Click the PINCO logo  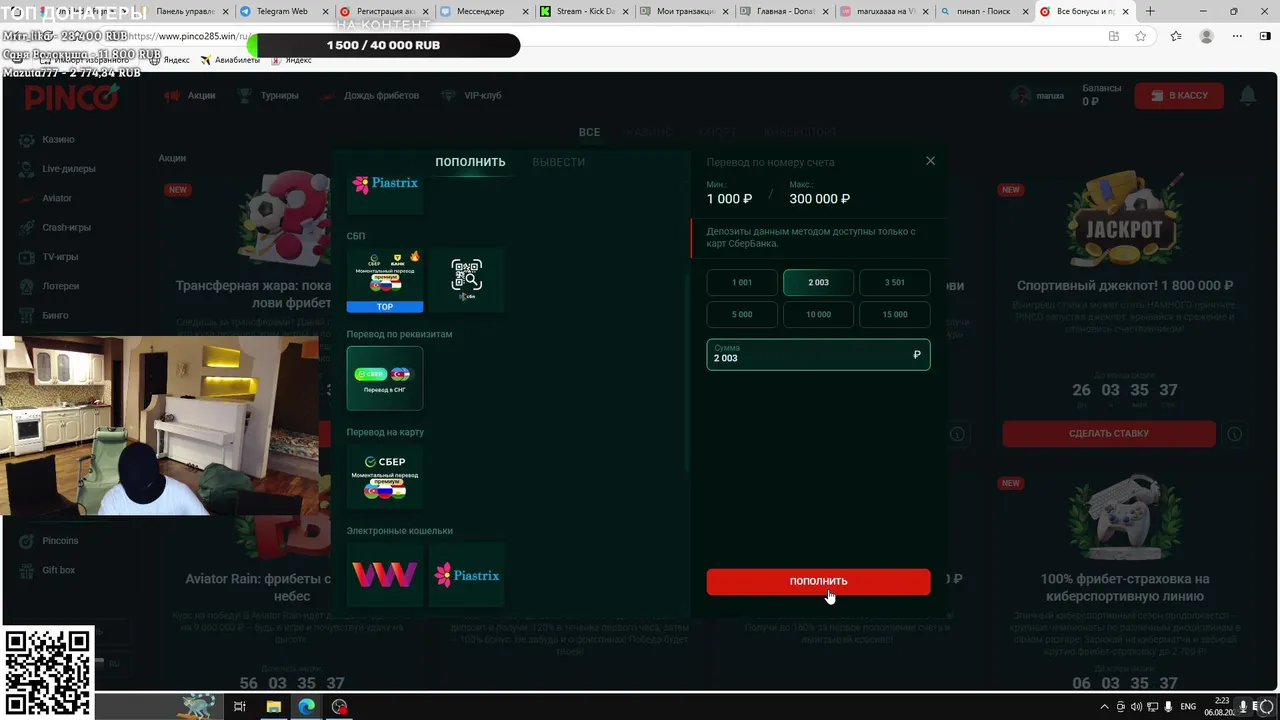(72, 96)
